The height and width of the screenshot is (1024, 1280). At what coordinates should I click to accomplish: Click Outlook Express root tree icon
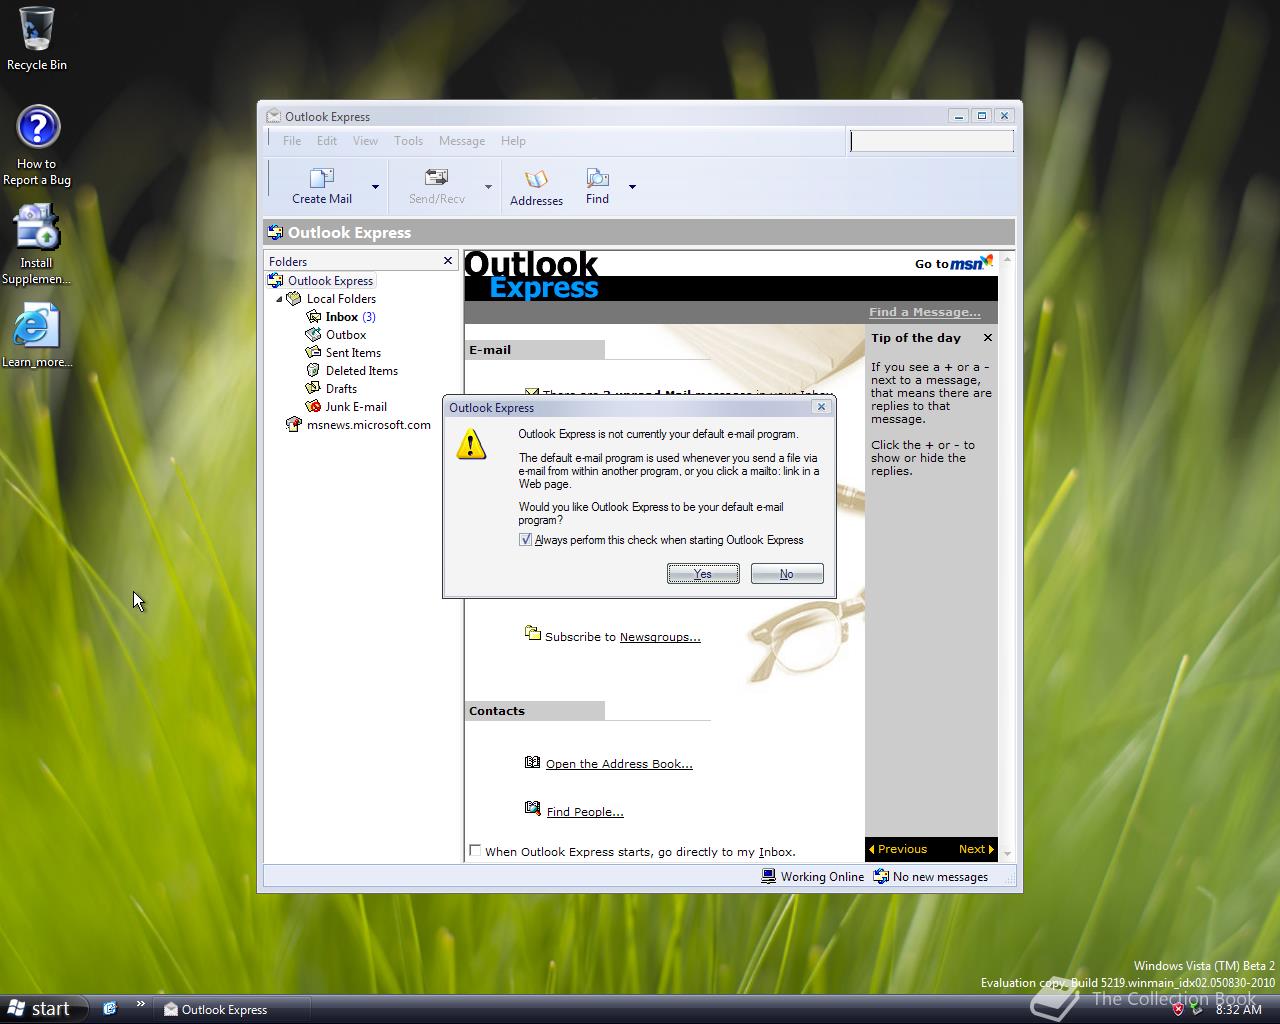pos(276,281)
